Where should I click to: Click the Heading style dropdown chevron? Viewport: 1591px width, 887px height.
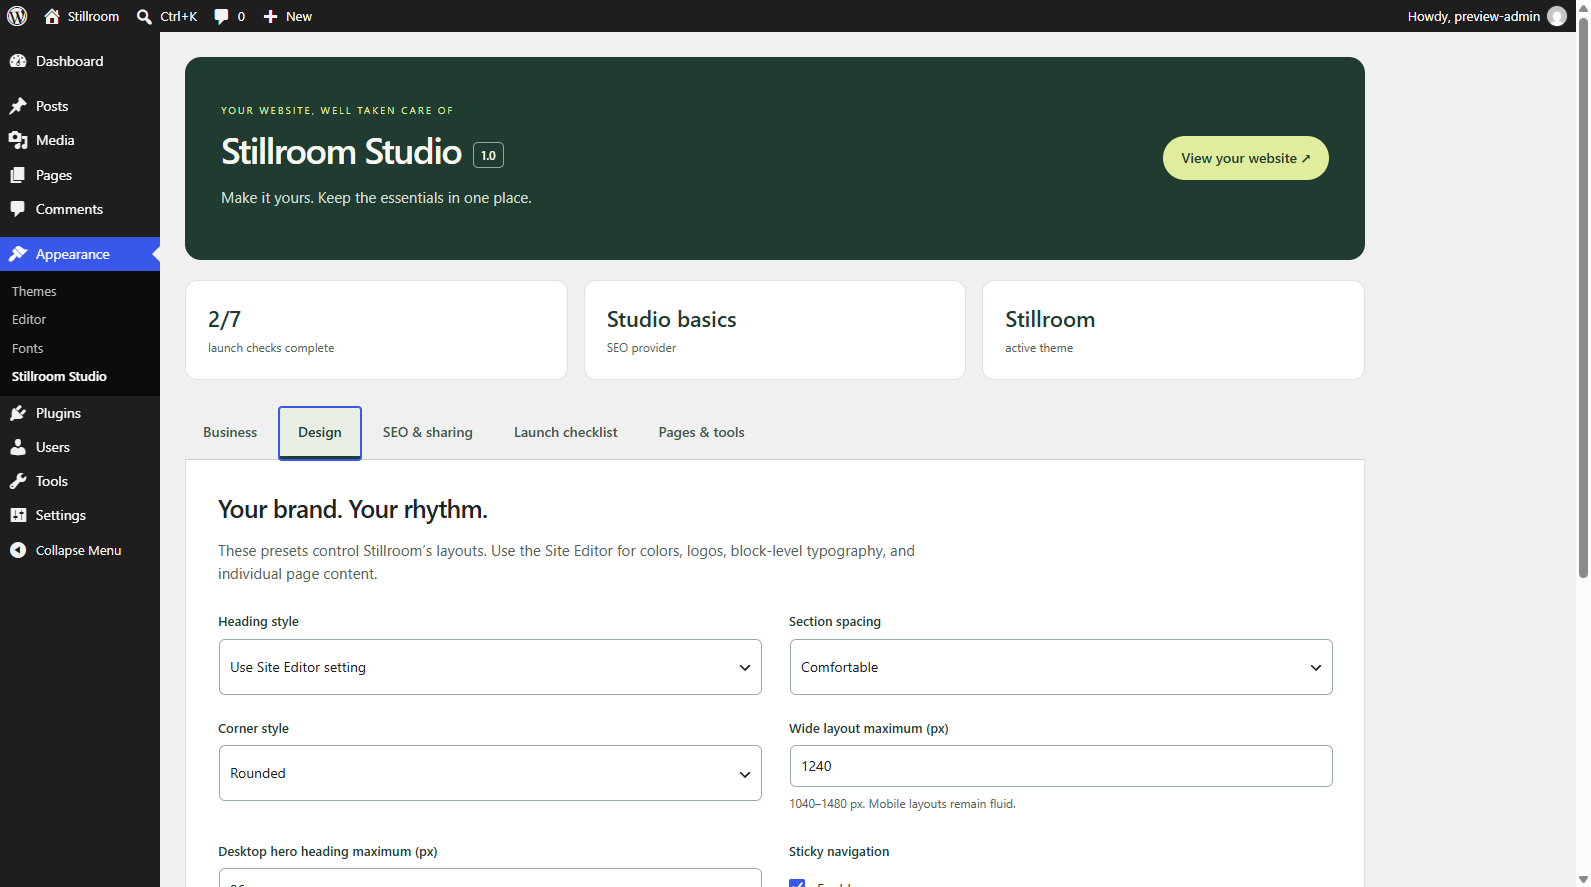click(745, 668)
